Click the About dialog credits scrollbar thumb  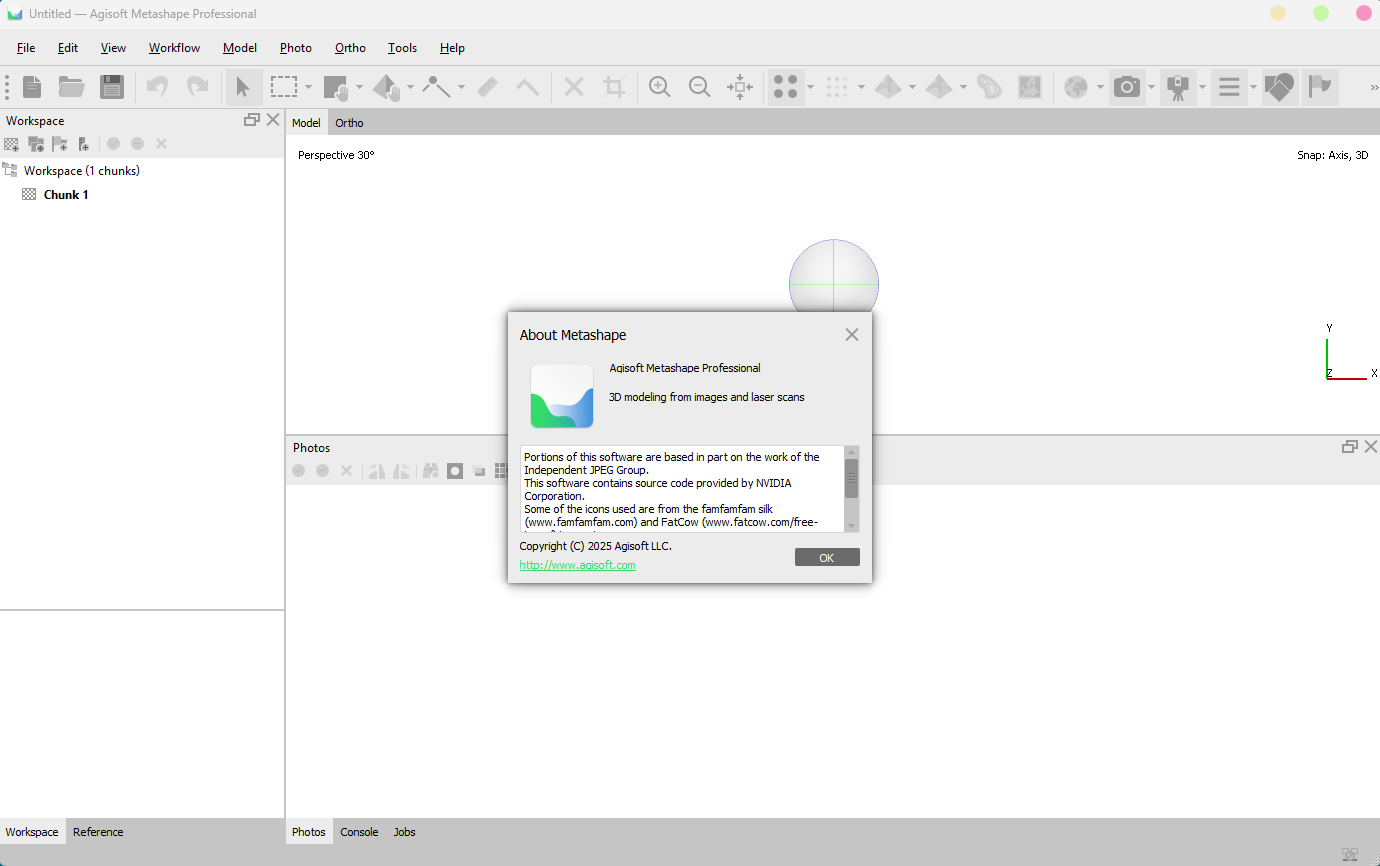point(852,478)
